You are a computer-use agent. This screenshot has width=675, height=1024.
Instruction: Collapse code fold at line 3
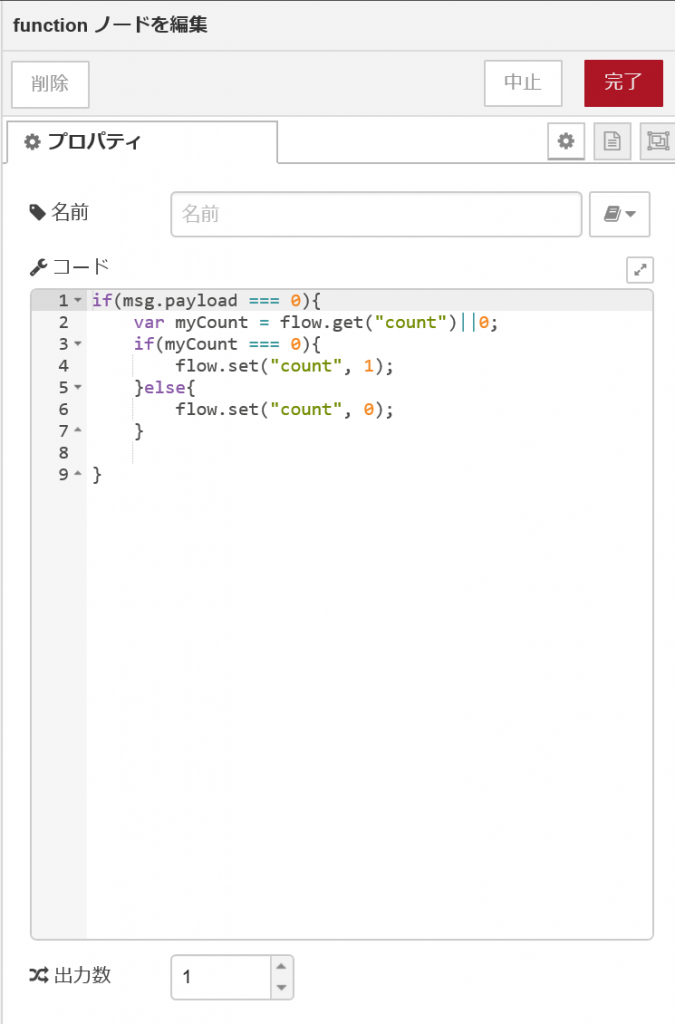(78, 344)
